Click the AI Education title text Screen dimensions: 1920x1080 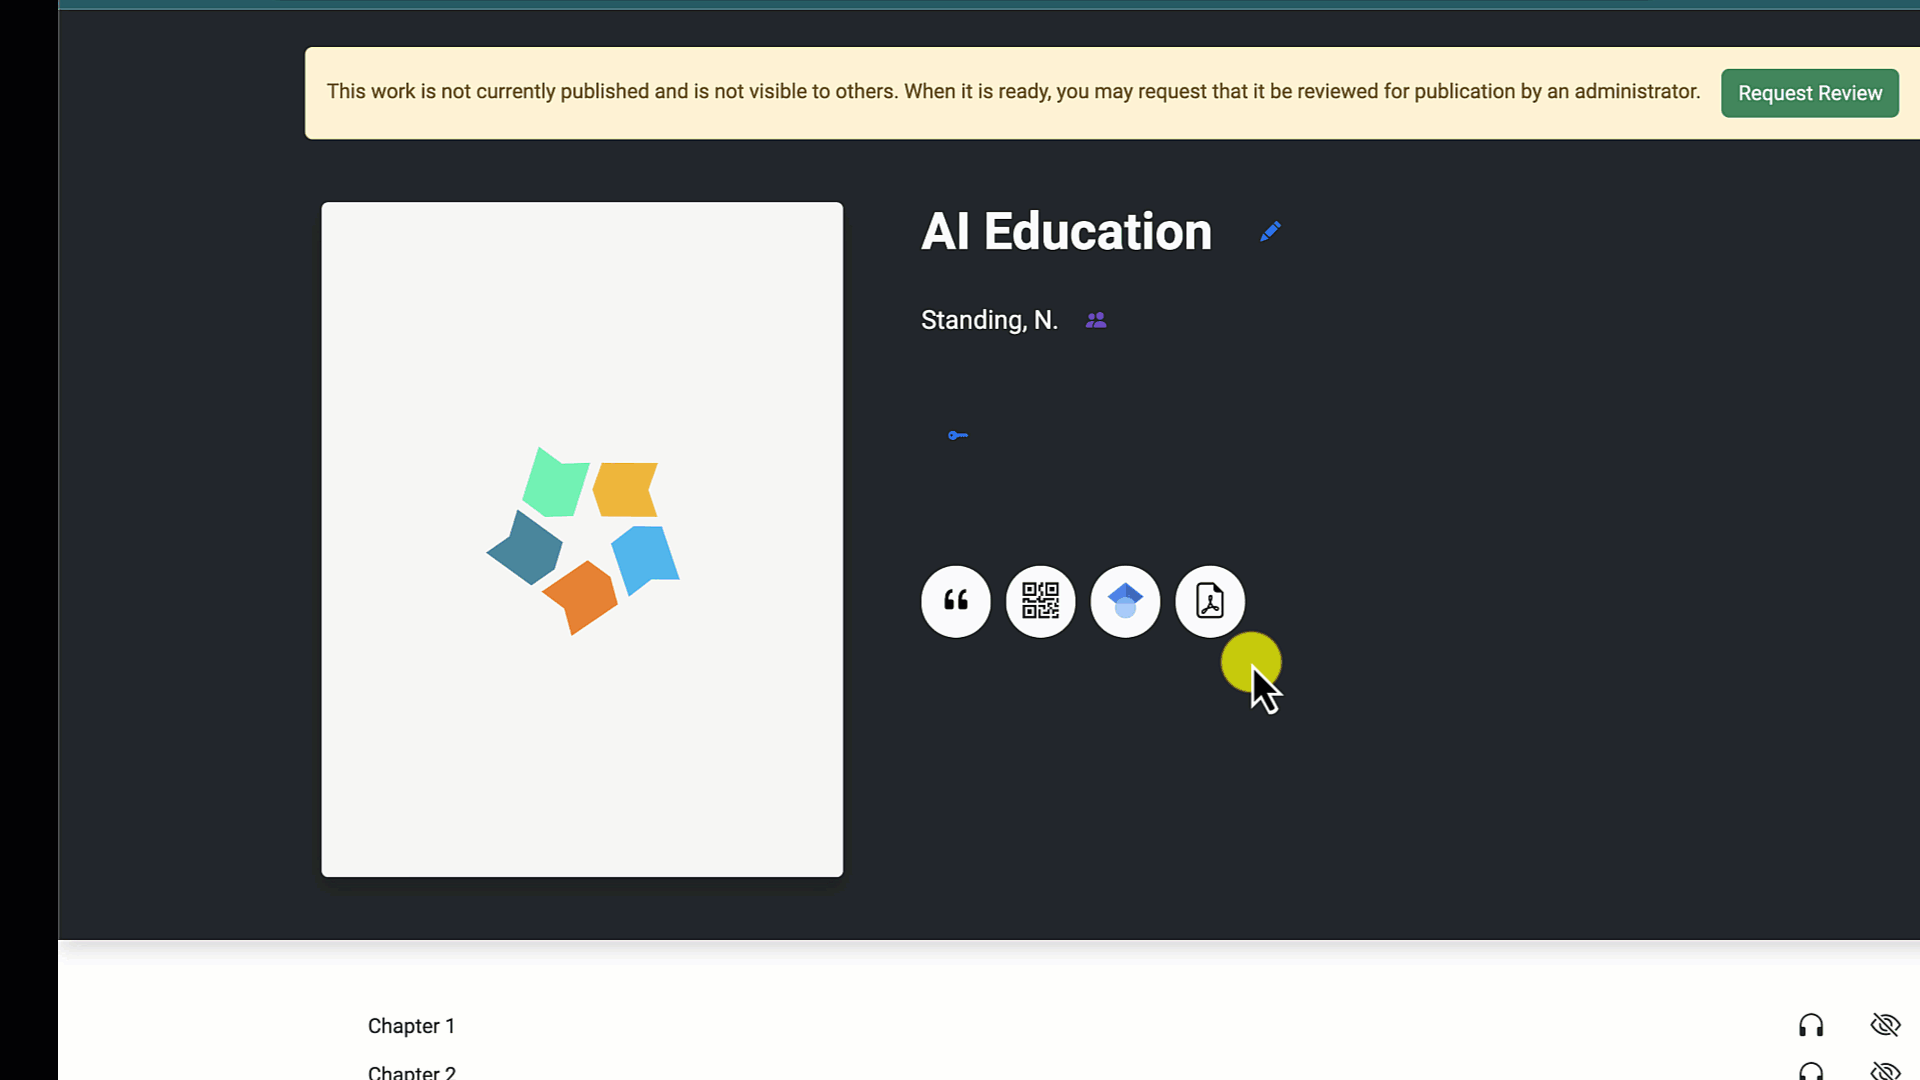pyautogui.click(x=1066, y=232)
